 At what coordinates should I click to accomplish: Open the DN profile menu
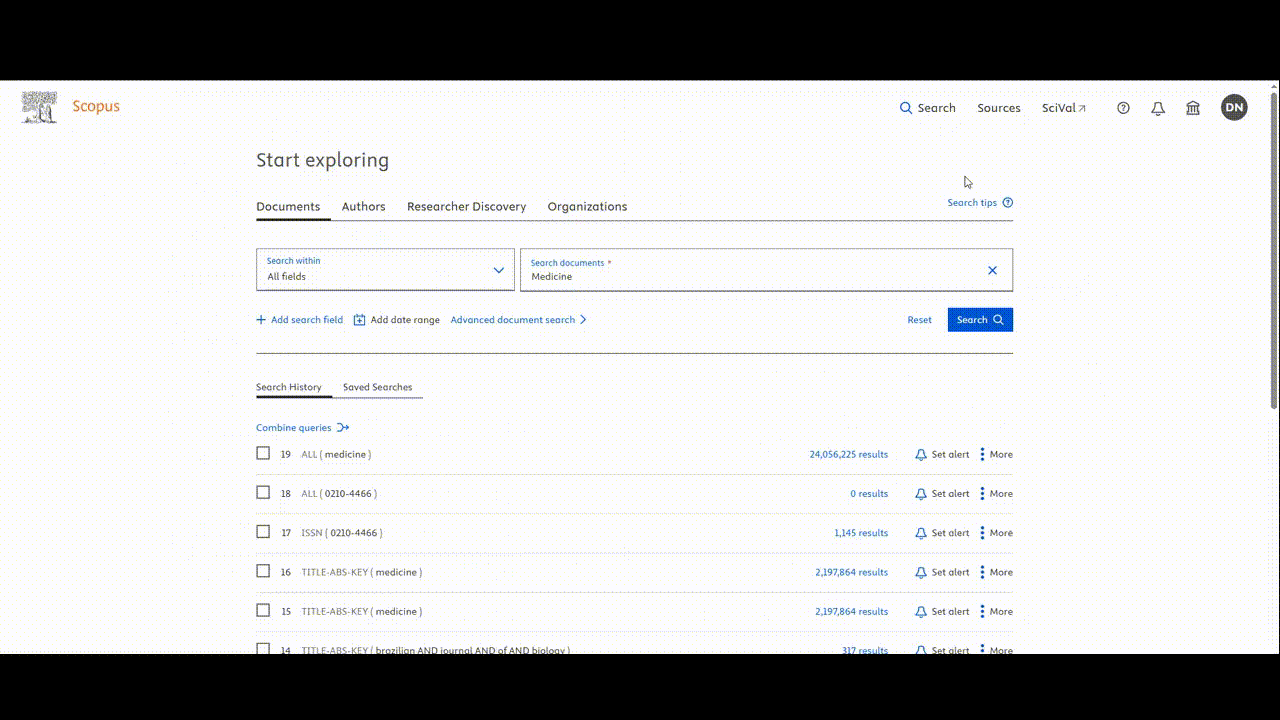[x=1234, y=107]
